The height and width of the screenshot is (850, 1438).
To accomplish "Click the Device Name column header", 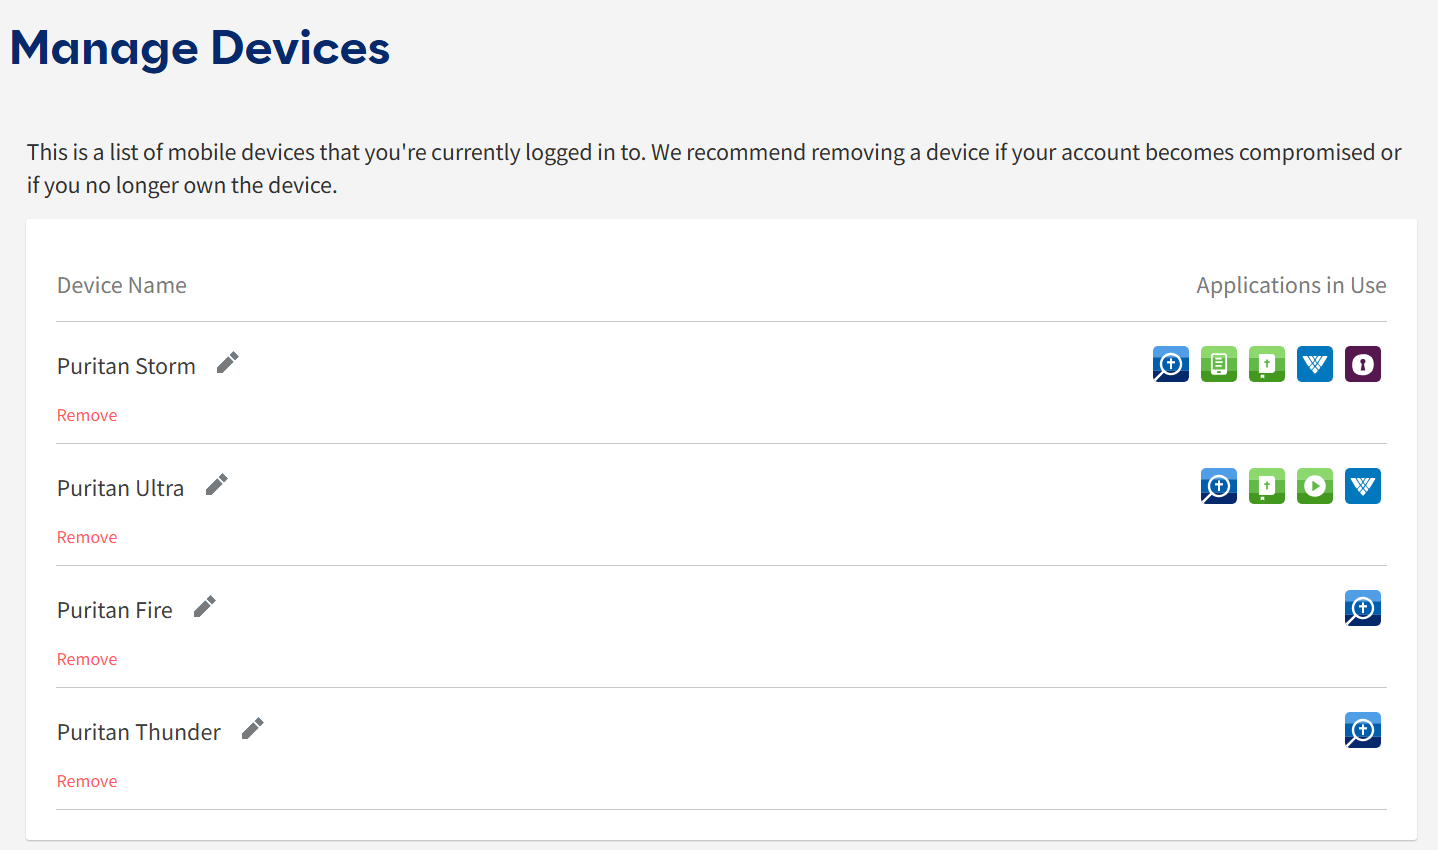I will tap(121, 285).
